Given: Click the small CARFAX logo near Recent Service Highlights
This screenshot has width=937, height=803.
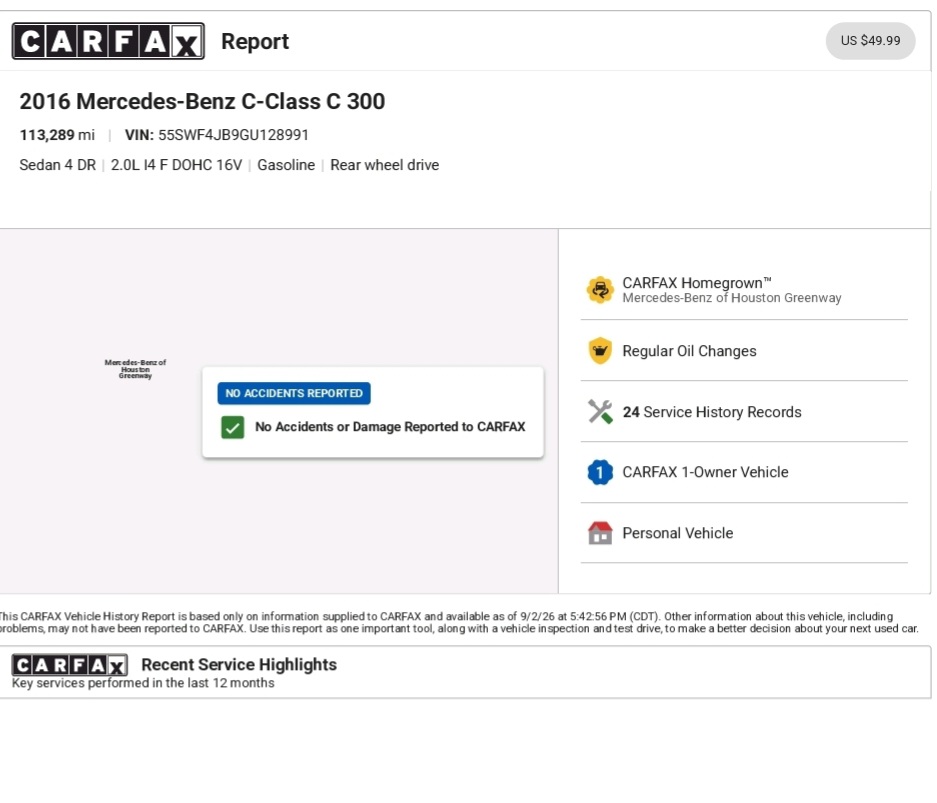Looking at the screenshot, I should [69, 665].
